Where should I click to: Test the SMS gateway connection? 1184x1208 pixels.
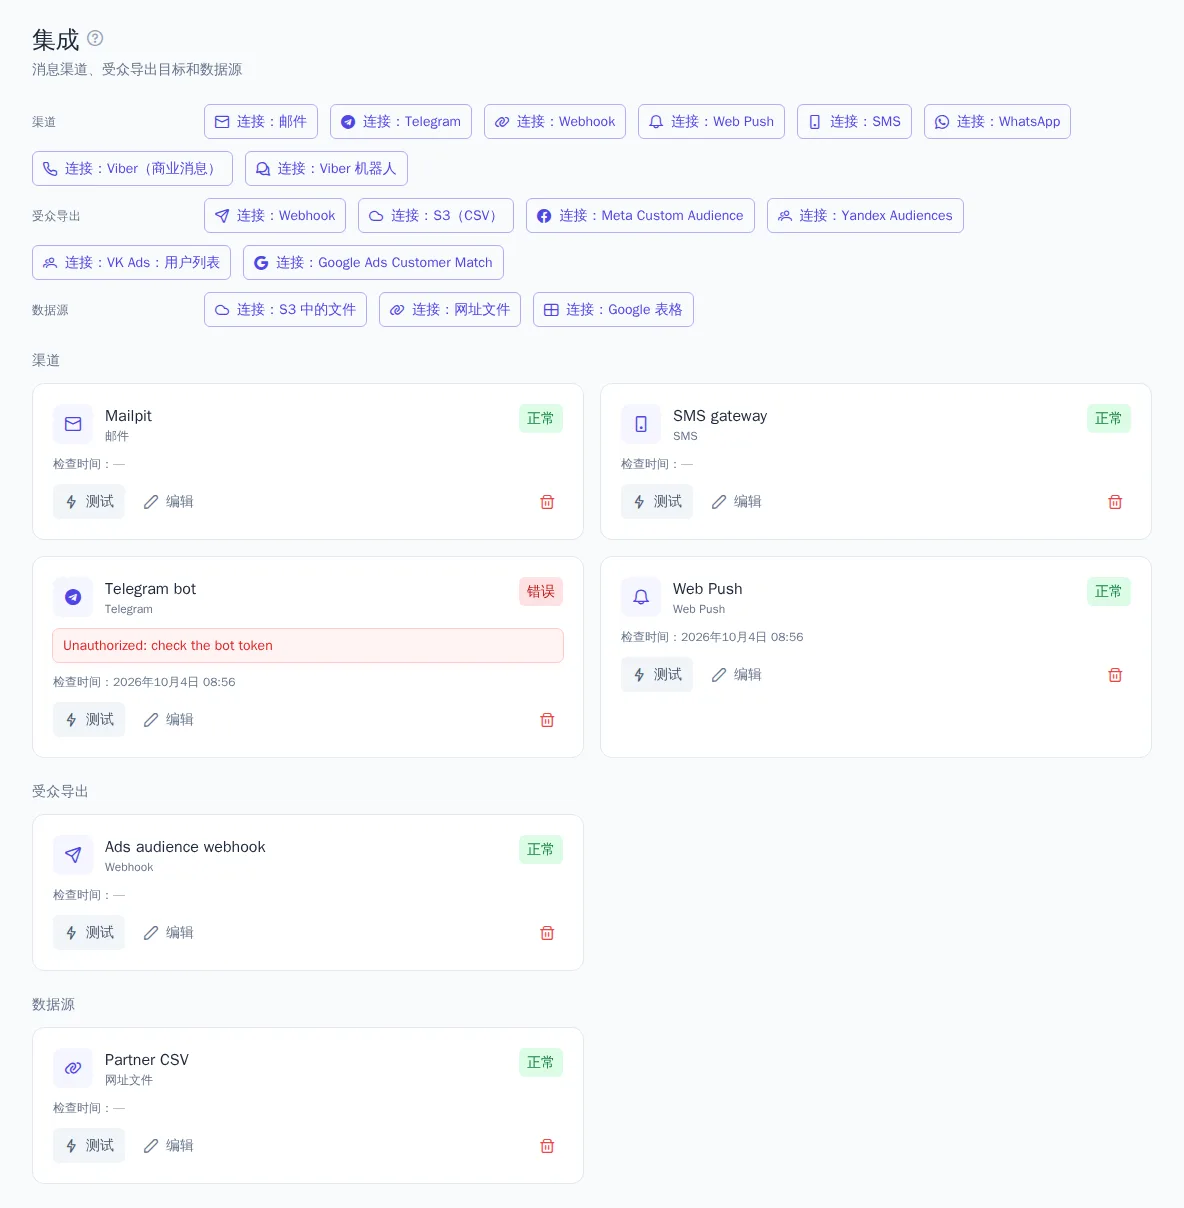[x=657, y=502]
